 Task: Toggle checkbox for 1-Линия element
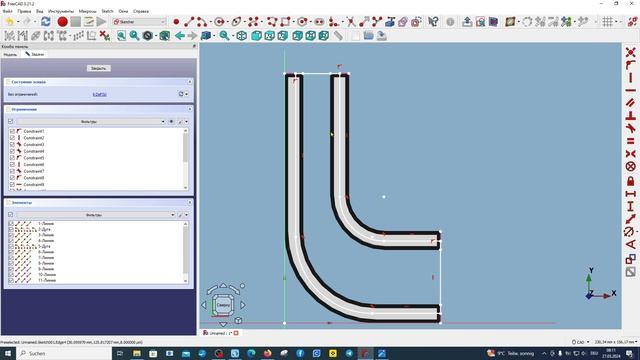coord(11,224)
